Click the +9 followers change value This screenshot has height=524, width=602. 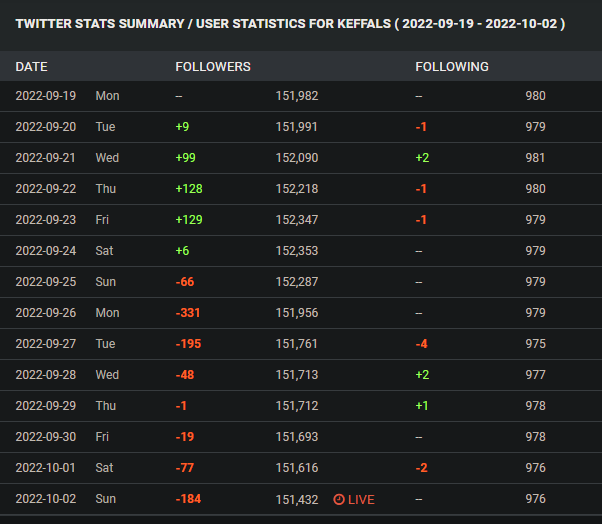click(x=184, y=127)
